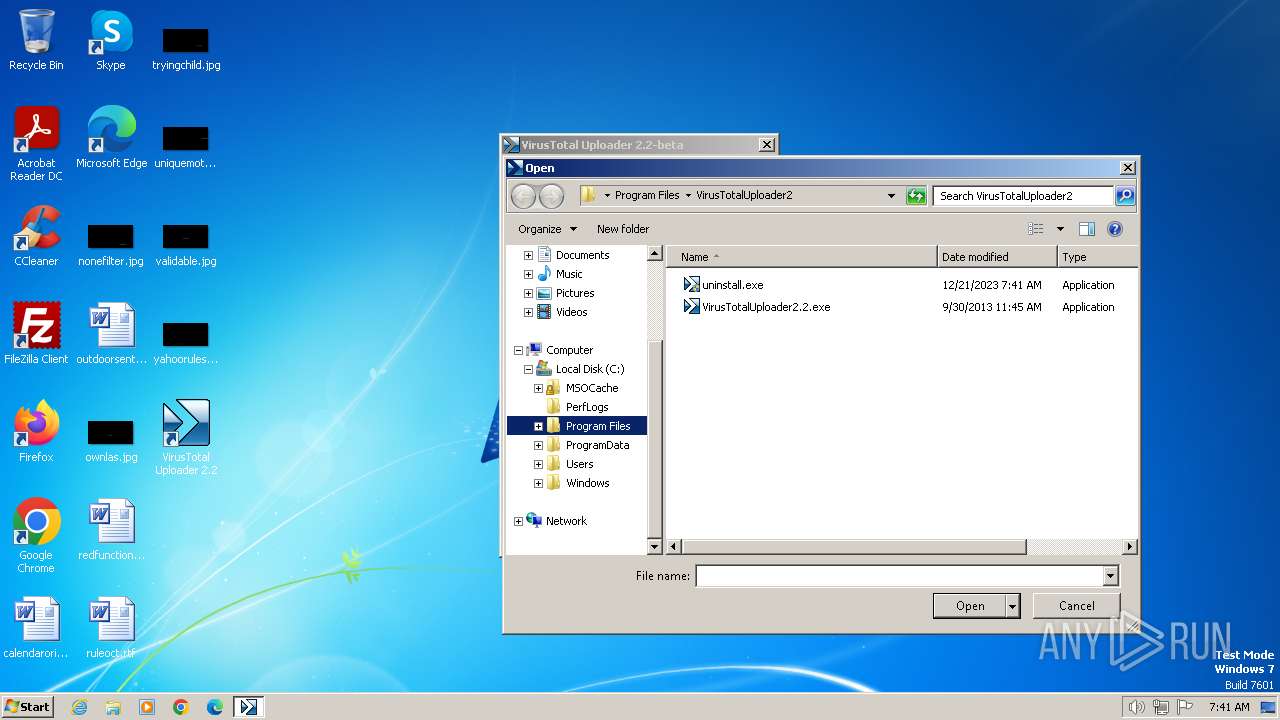1280x720 pixels.
Task: Click Program Files in address breadcrumb
Action: [647, 196]
